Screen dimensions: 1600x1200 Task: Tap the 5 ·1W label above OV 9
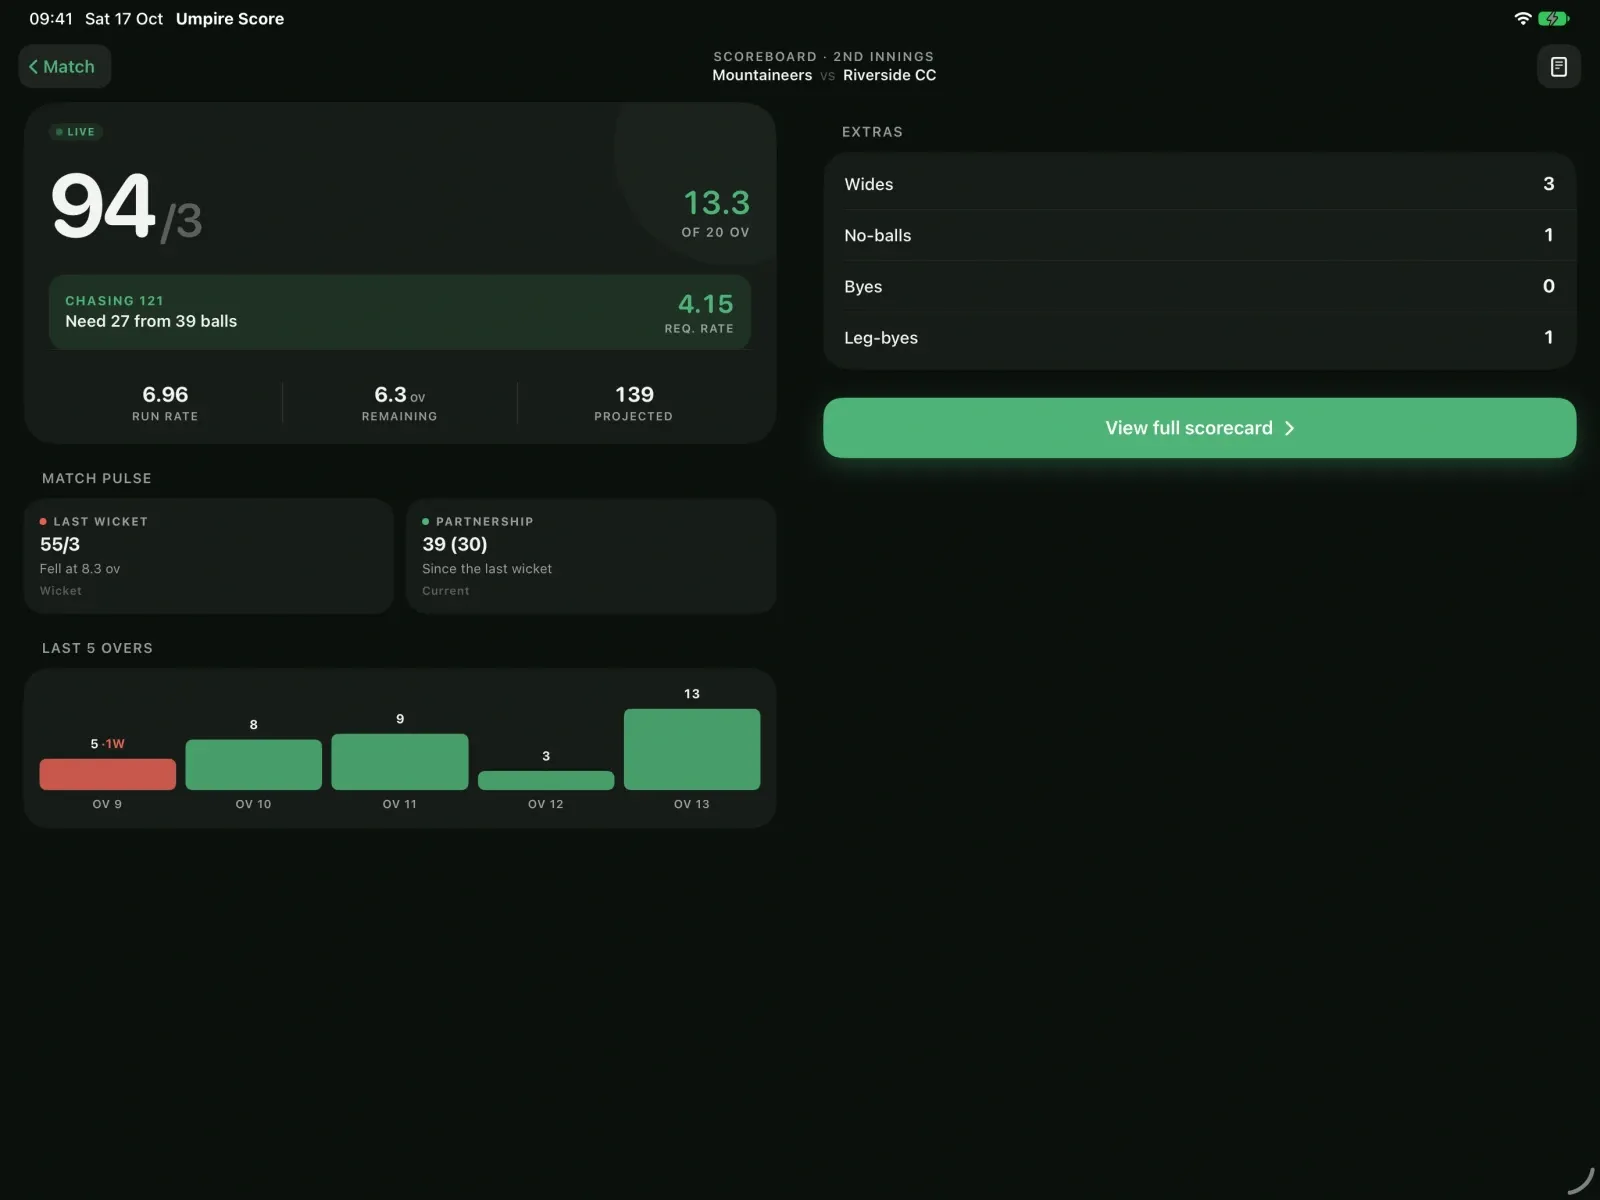pos(107,744)
